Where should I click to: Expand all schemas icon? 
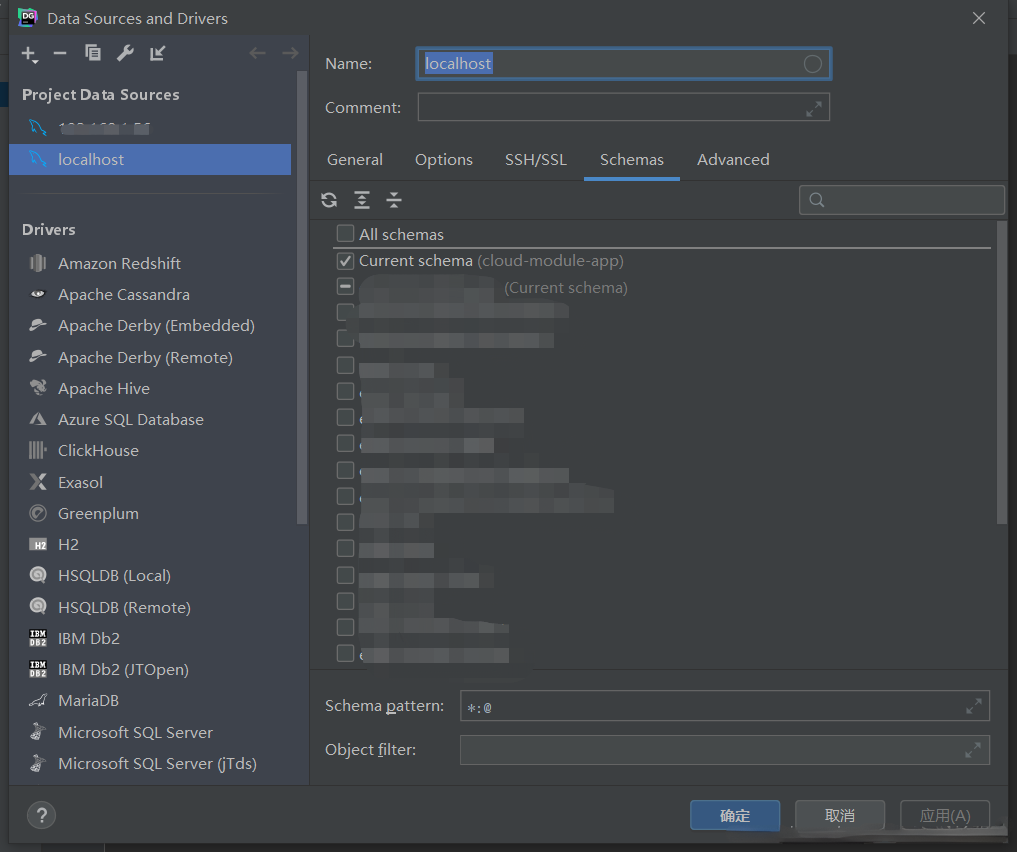coord(362,200)
